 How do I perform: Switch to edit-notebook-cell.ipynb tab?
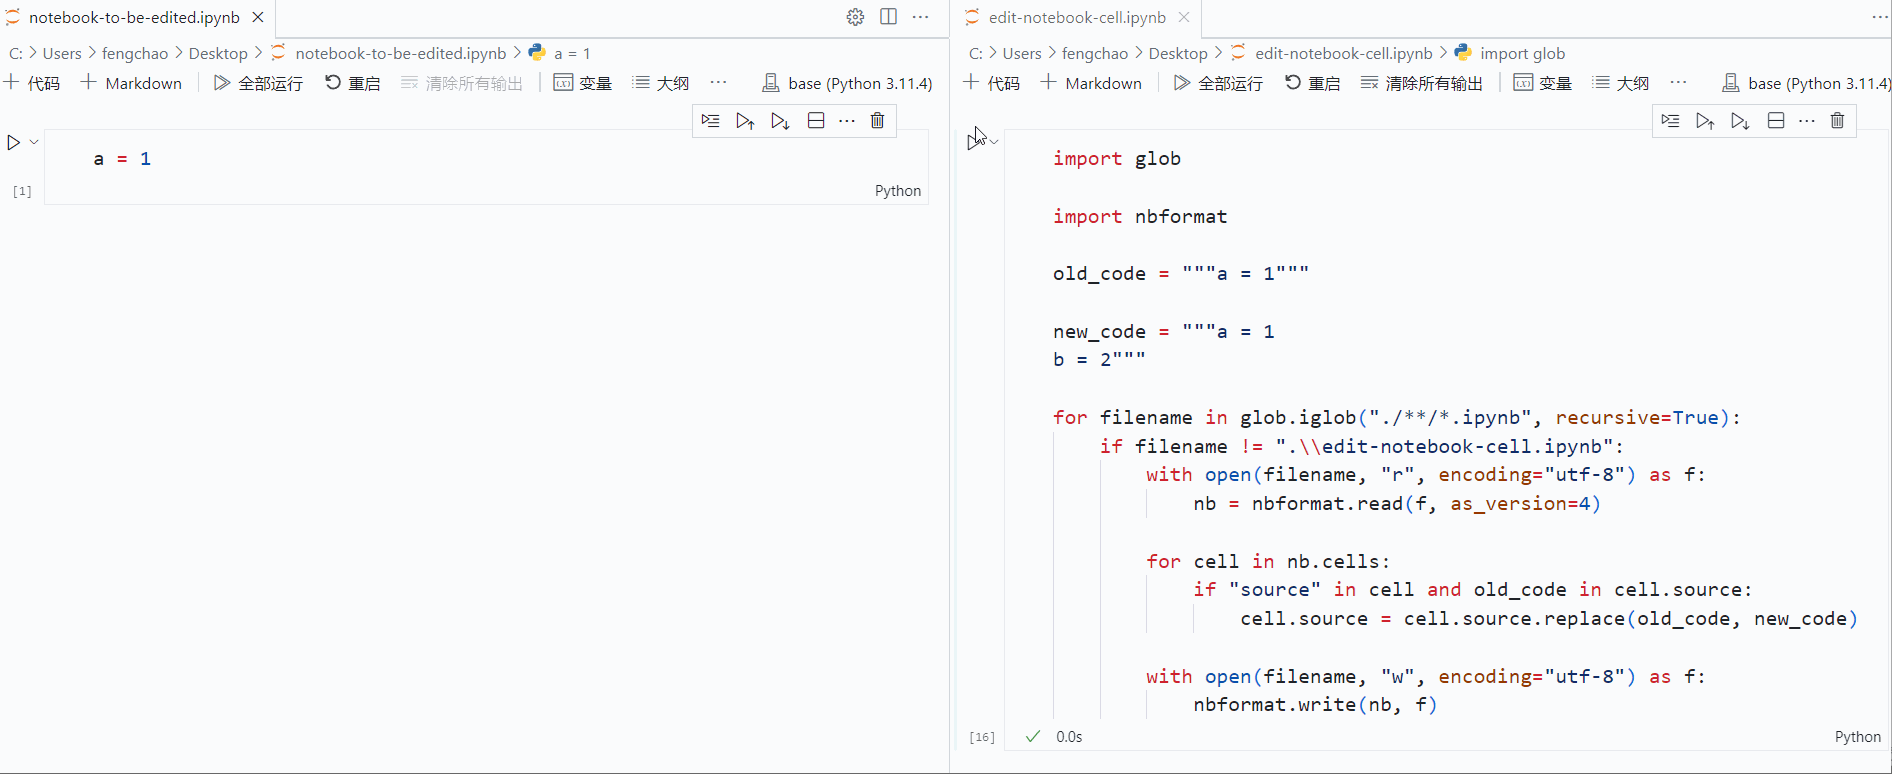click(1076, 18)
